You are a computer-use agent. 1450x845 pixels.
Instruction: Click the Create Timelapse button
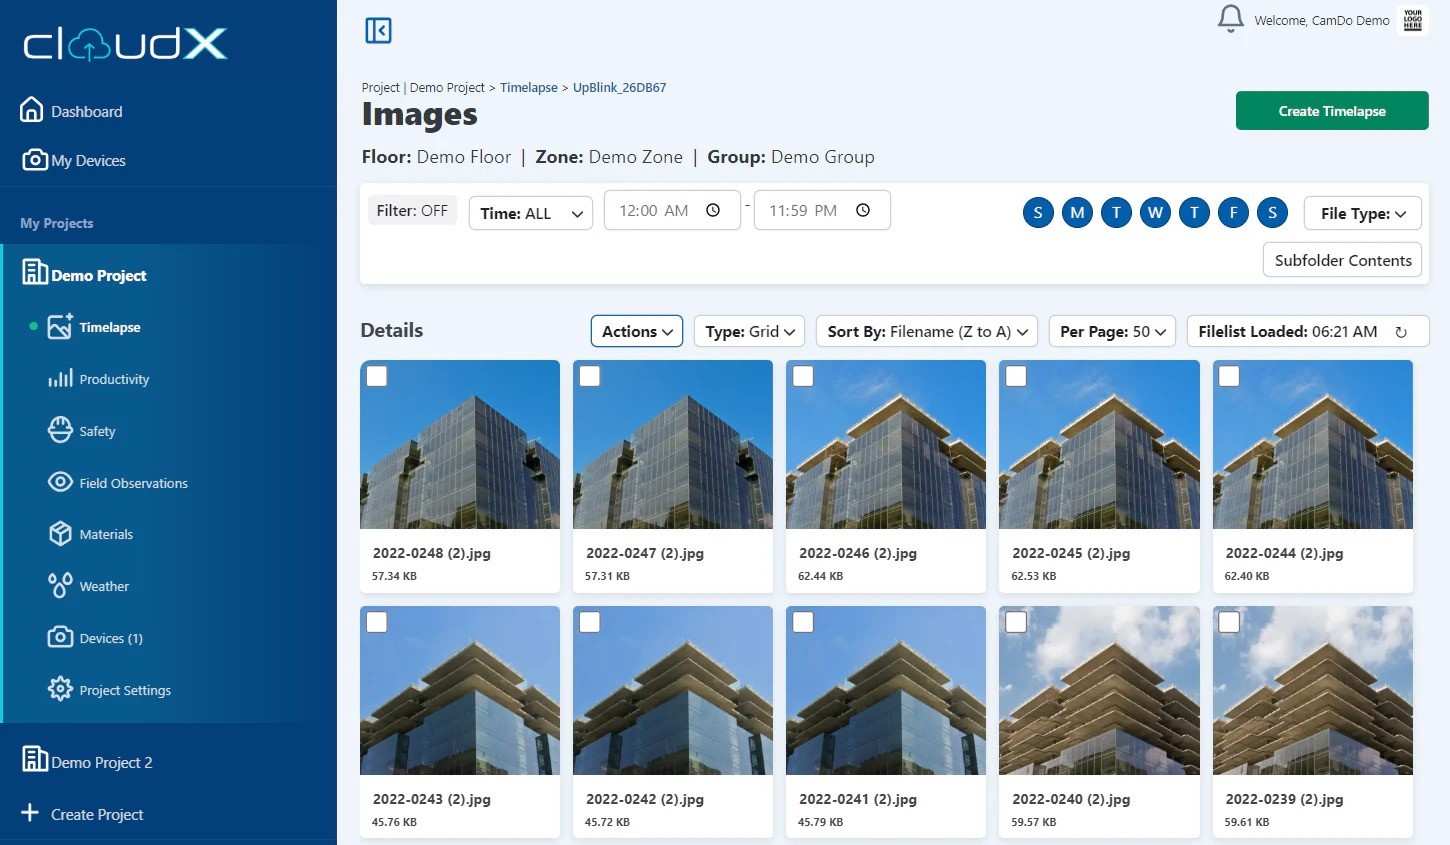[x=1331, y=110]
